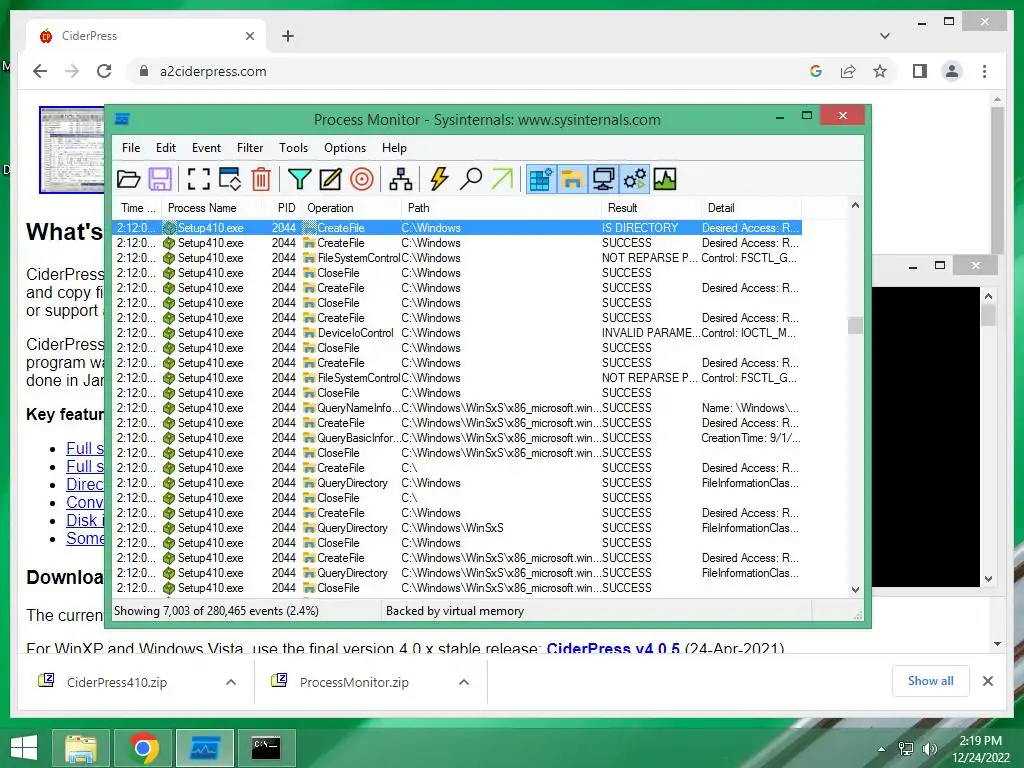Open the Tools menu
The height and width of the screenshot is (768, 1024).
pos(293,148)
